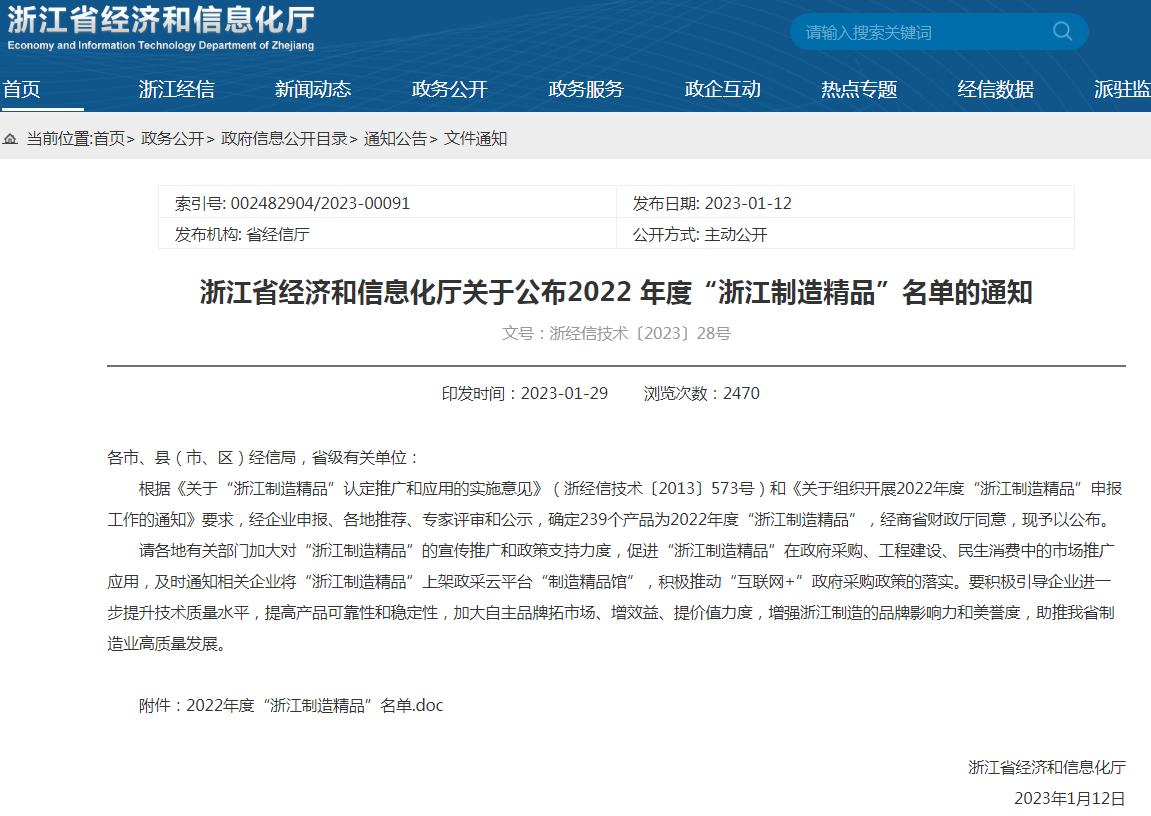
Task: Open the 新闻动态 menu item
Action: click(x=315, y=89)
